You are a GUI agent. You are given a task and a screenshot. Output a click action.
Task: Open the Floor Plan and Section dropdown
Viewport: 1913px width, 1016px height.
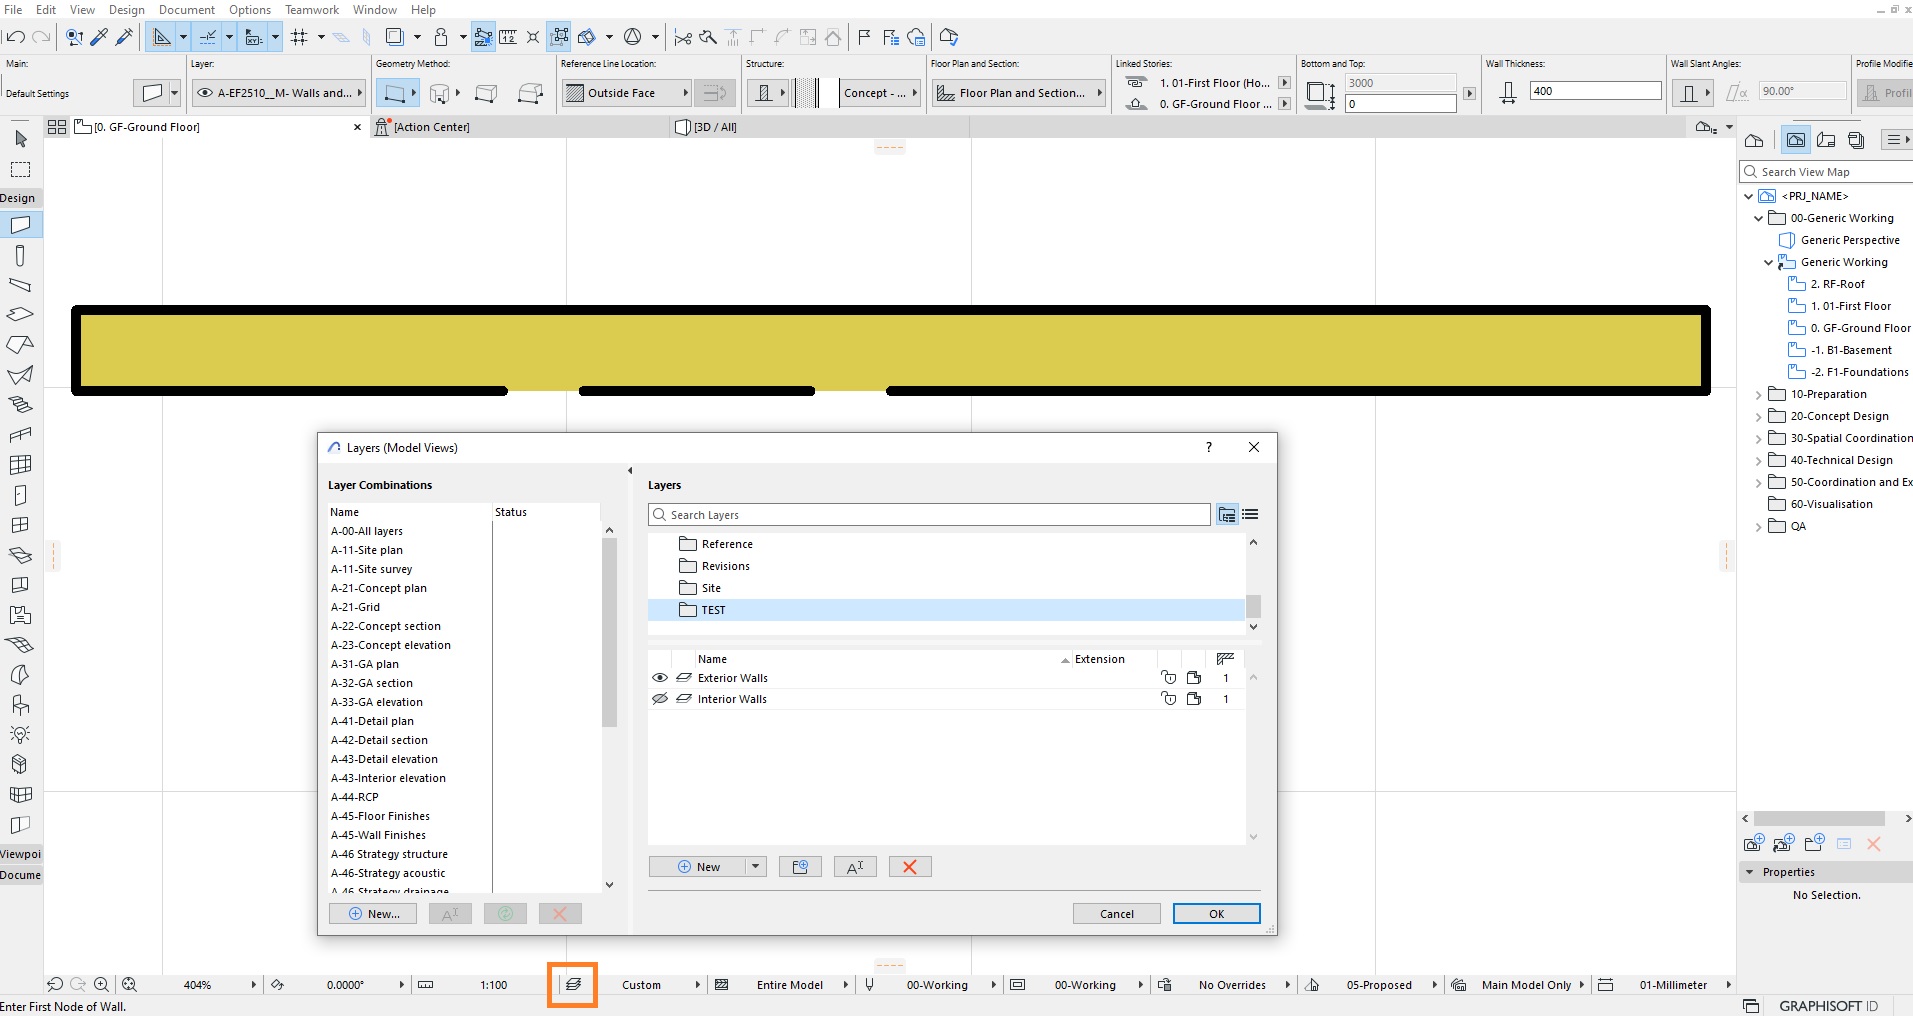point(1019,93)
